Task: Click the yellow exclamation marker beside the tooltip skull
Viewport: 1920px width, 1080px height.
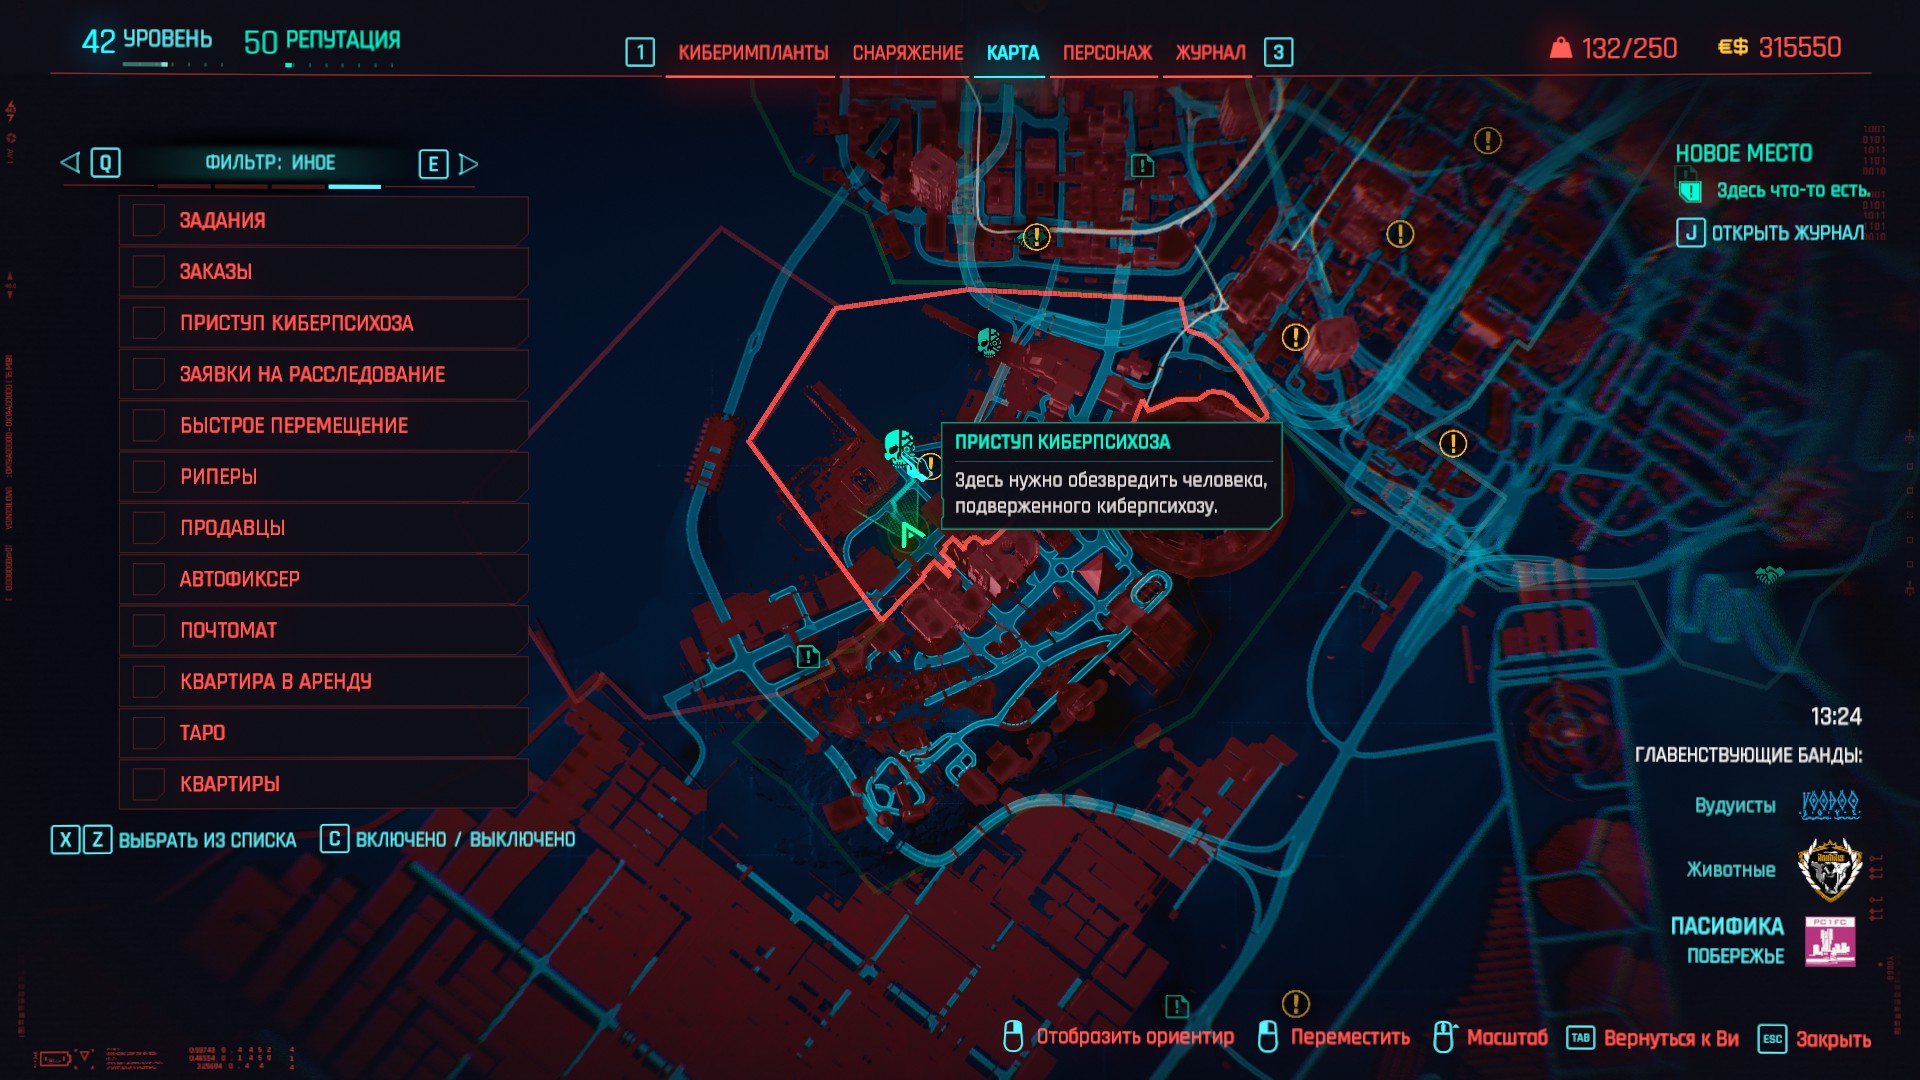Action: coord(930,464)
